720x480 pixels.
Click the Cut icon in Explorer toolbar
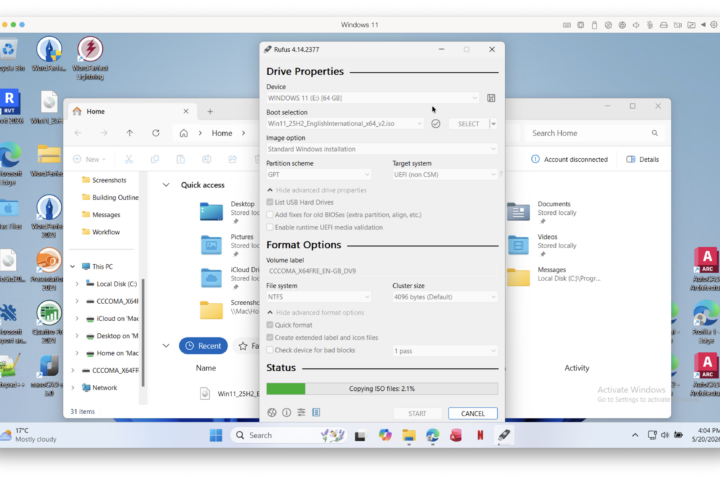click(129, 159)
